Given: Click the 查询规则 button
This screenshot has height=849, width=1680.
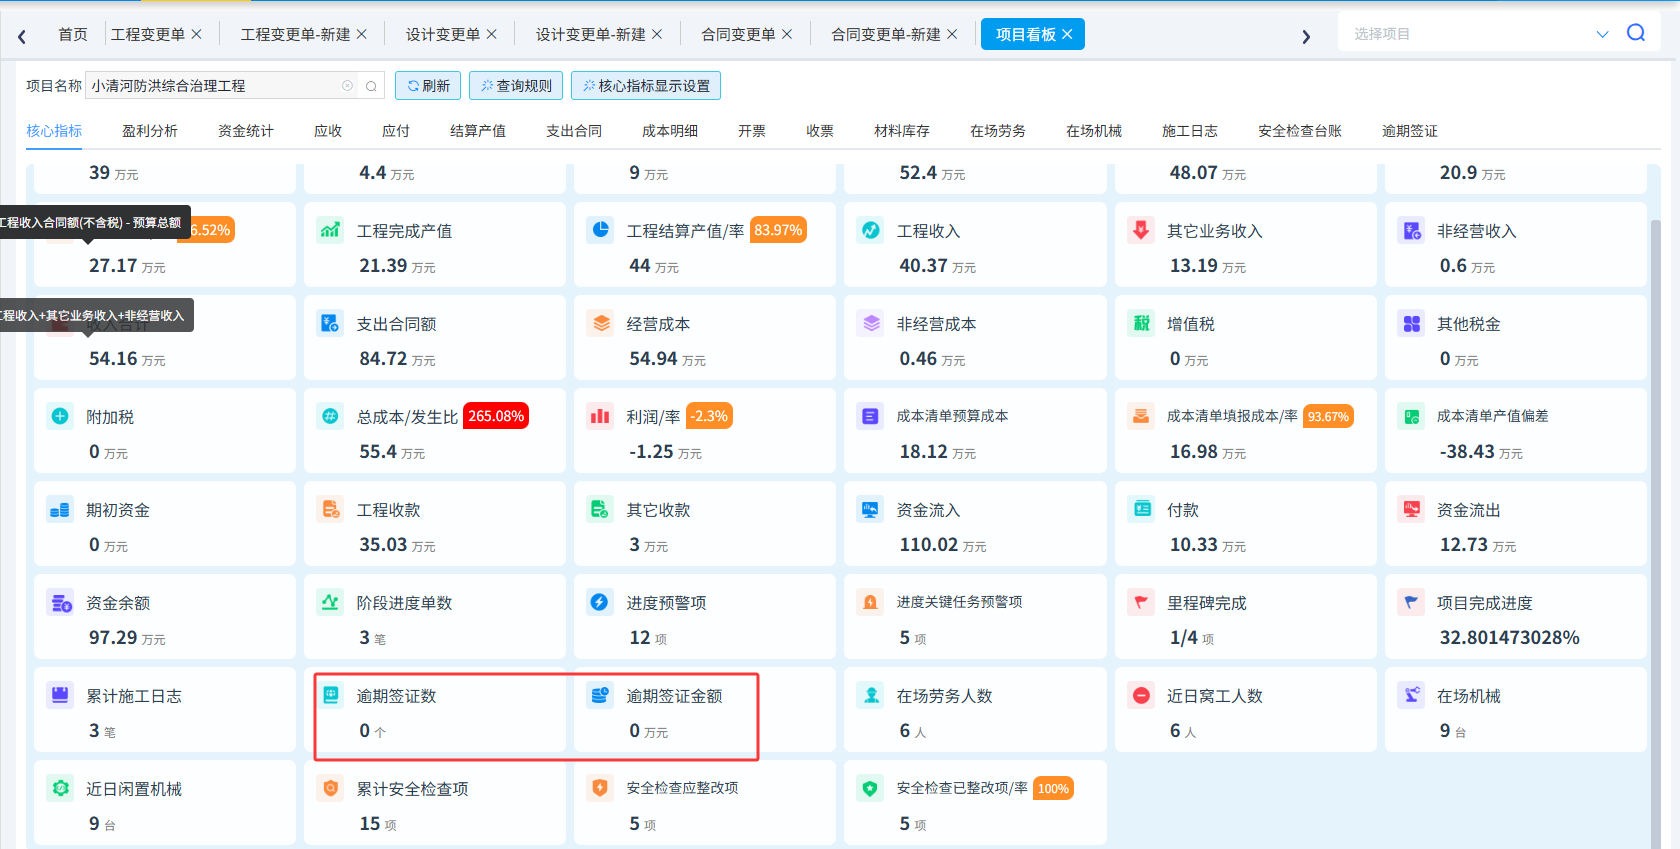Looking at the screenshot, I should tap(516, 86).
